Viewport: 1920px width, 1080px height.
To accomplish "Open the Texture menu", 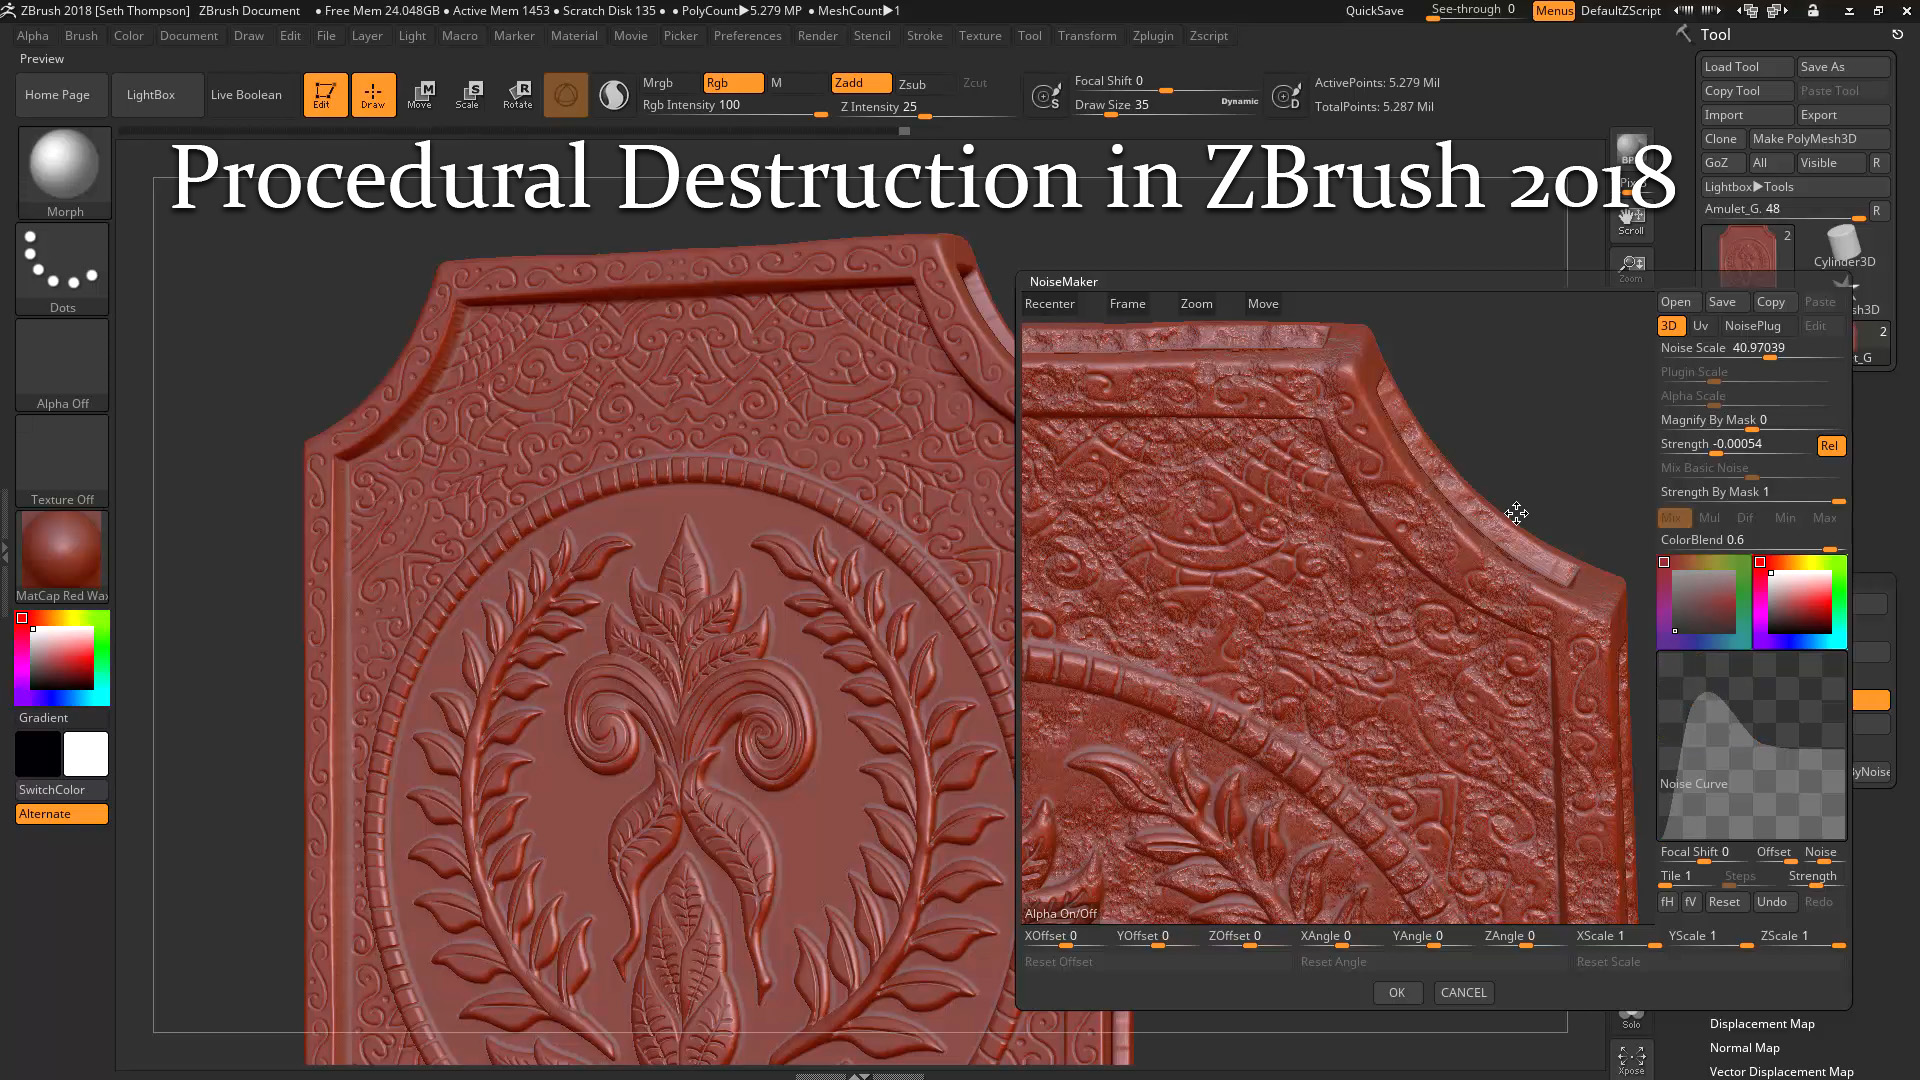I will tap(980, 36).
